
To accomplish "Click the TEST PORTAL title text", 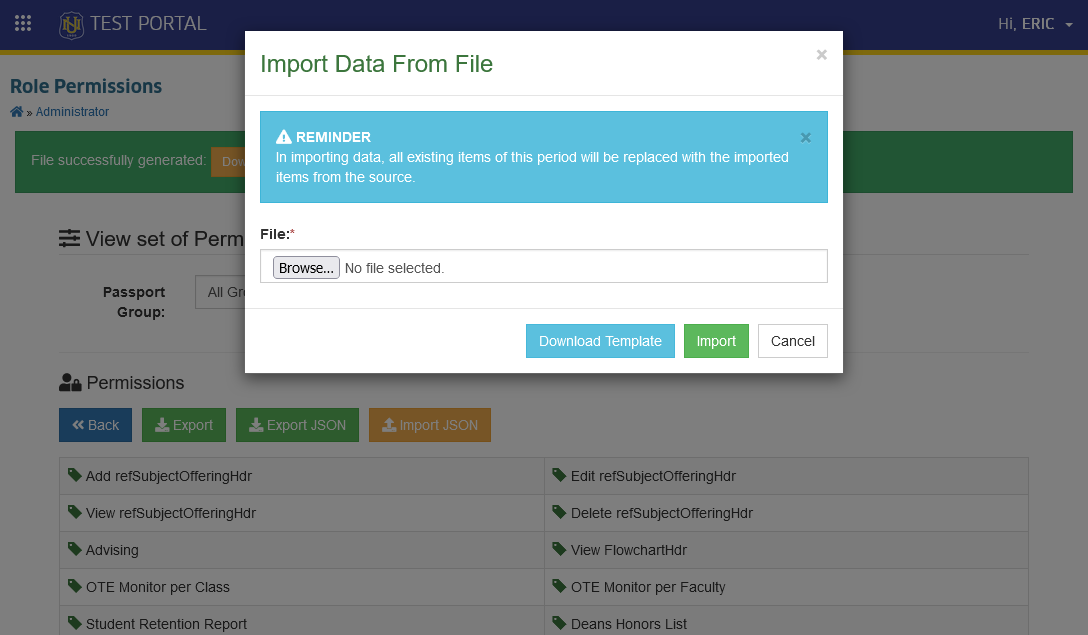I will [148, 24].
